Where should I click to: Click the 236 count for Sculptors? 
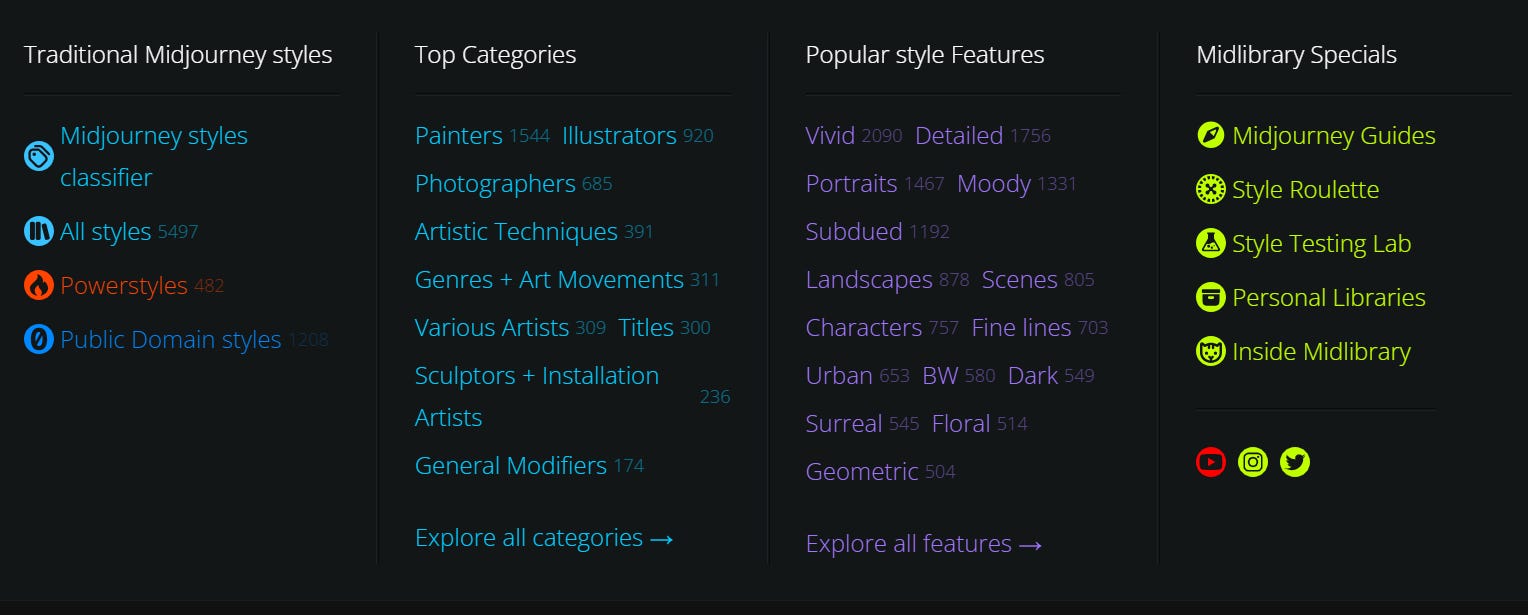pyautogui.click(x=715, y=397)
